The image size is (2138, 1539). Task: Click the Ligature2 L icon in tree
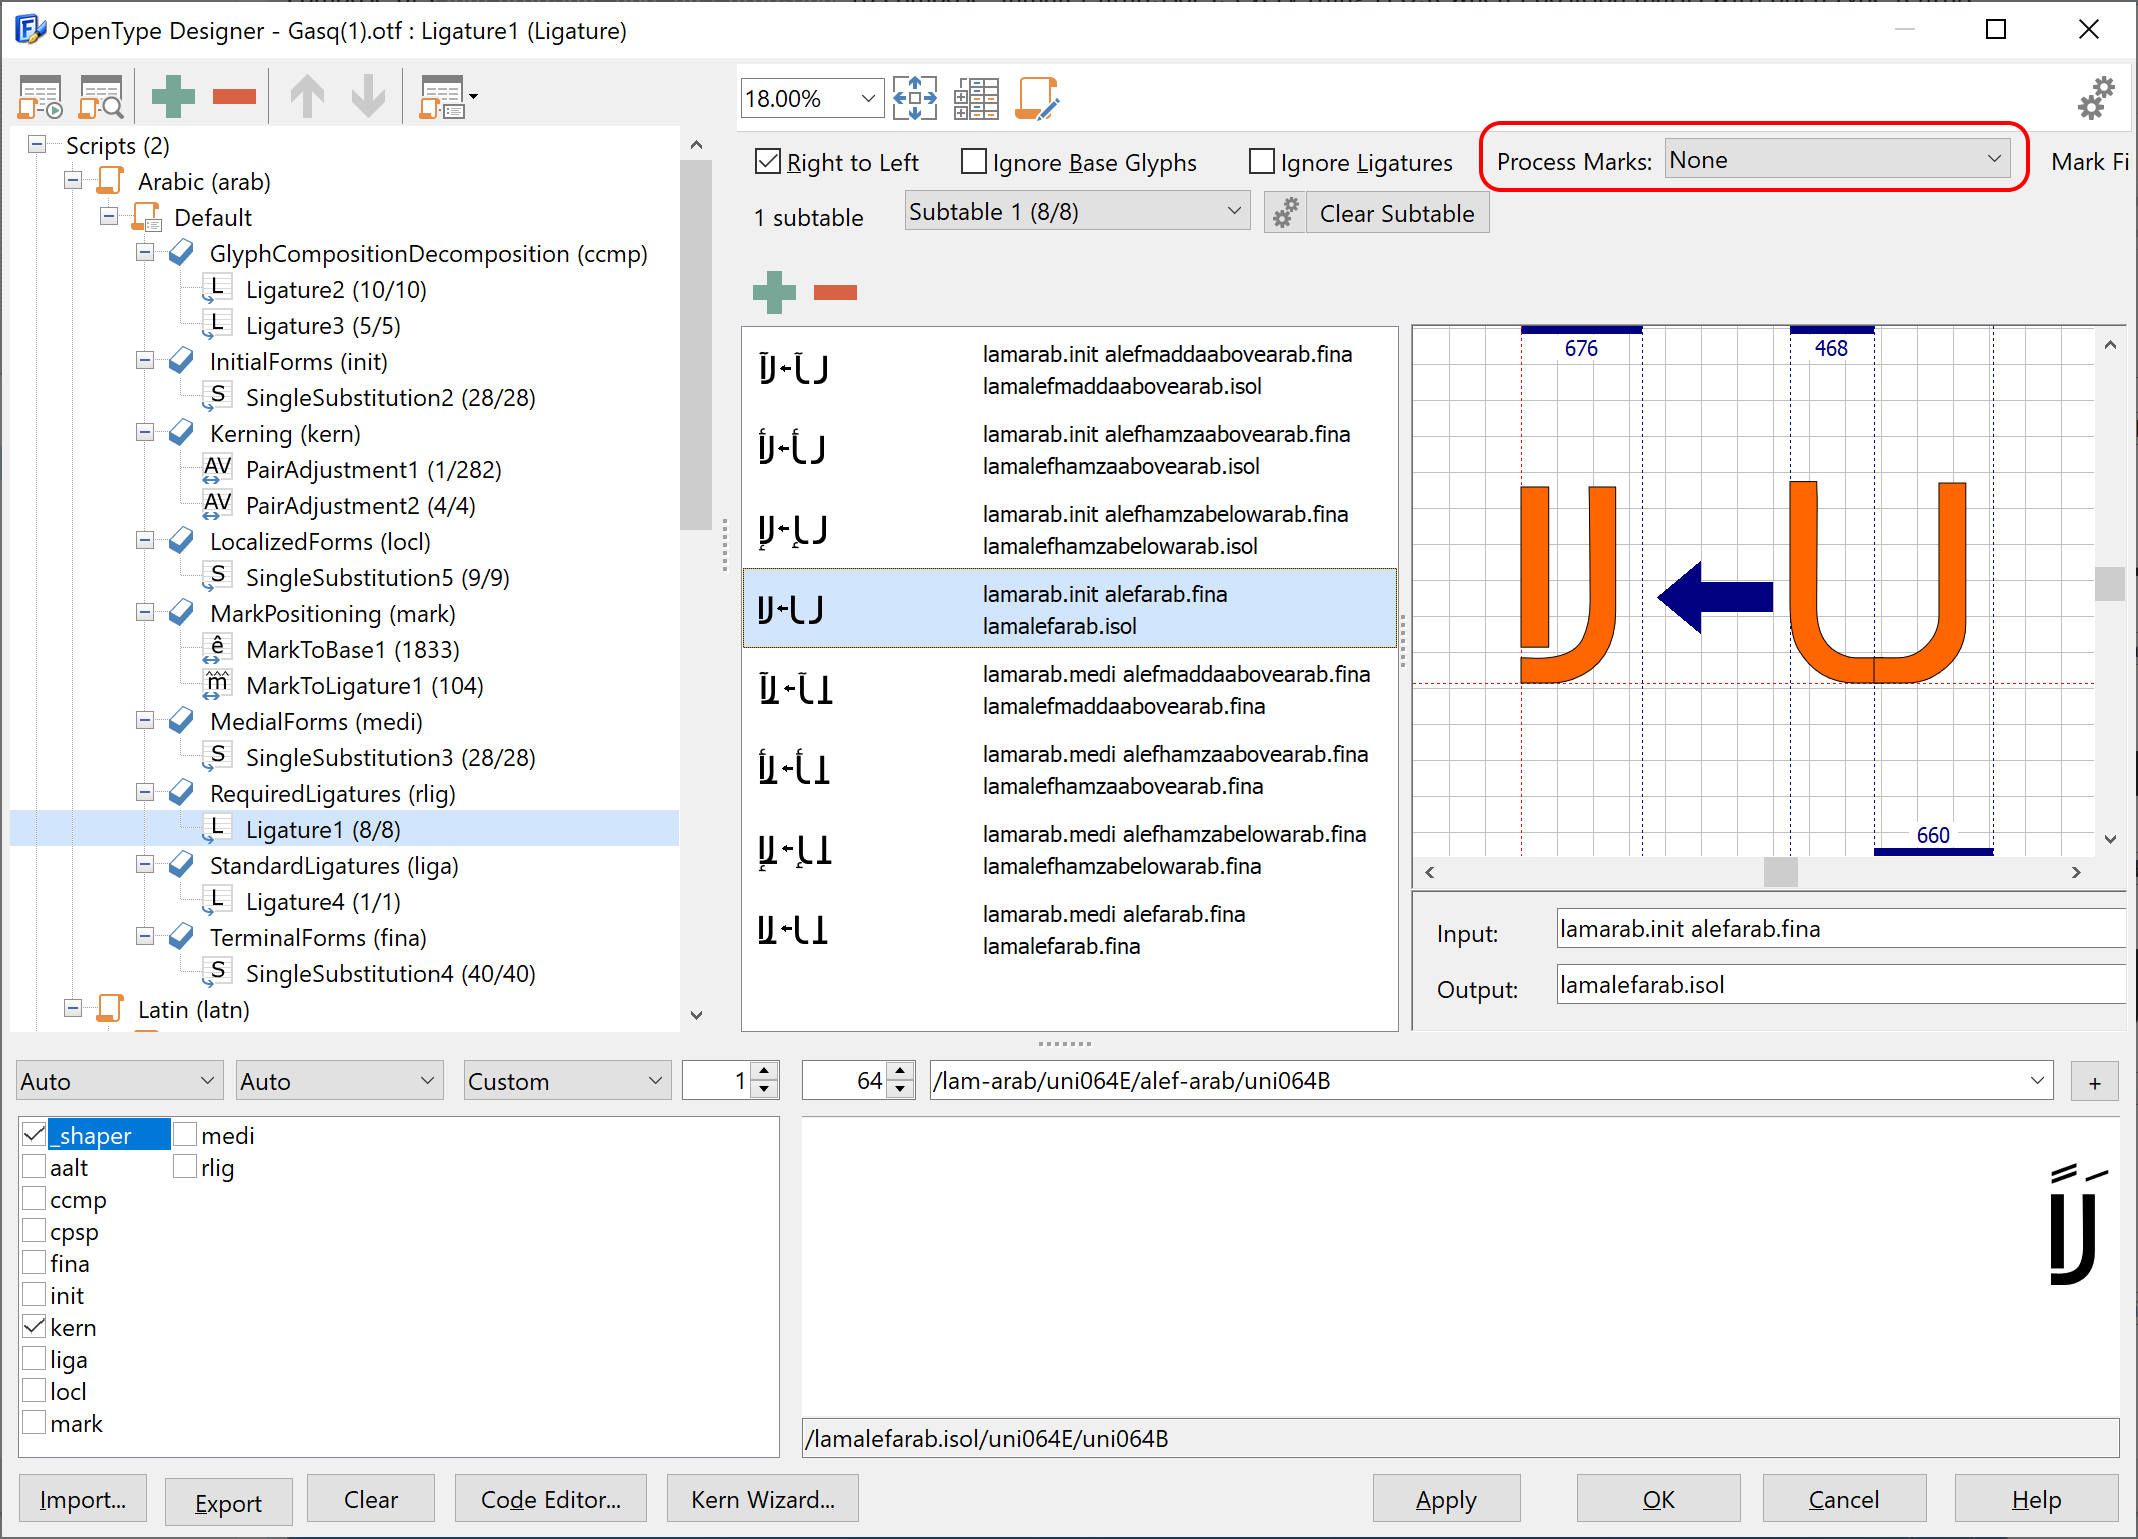[217, 289]
